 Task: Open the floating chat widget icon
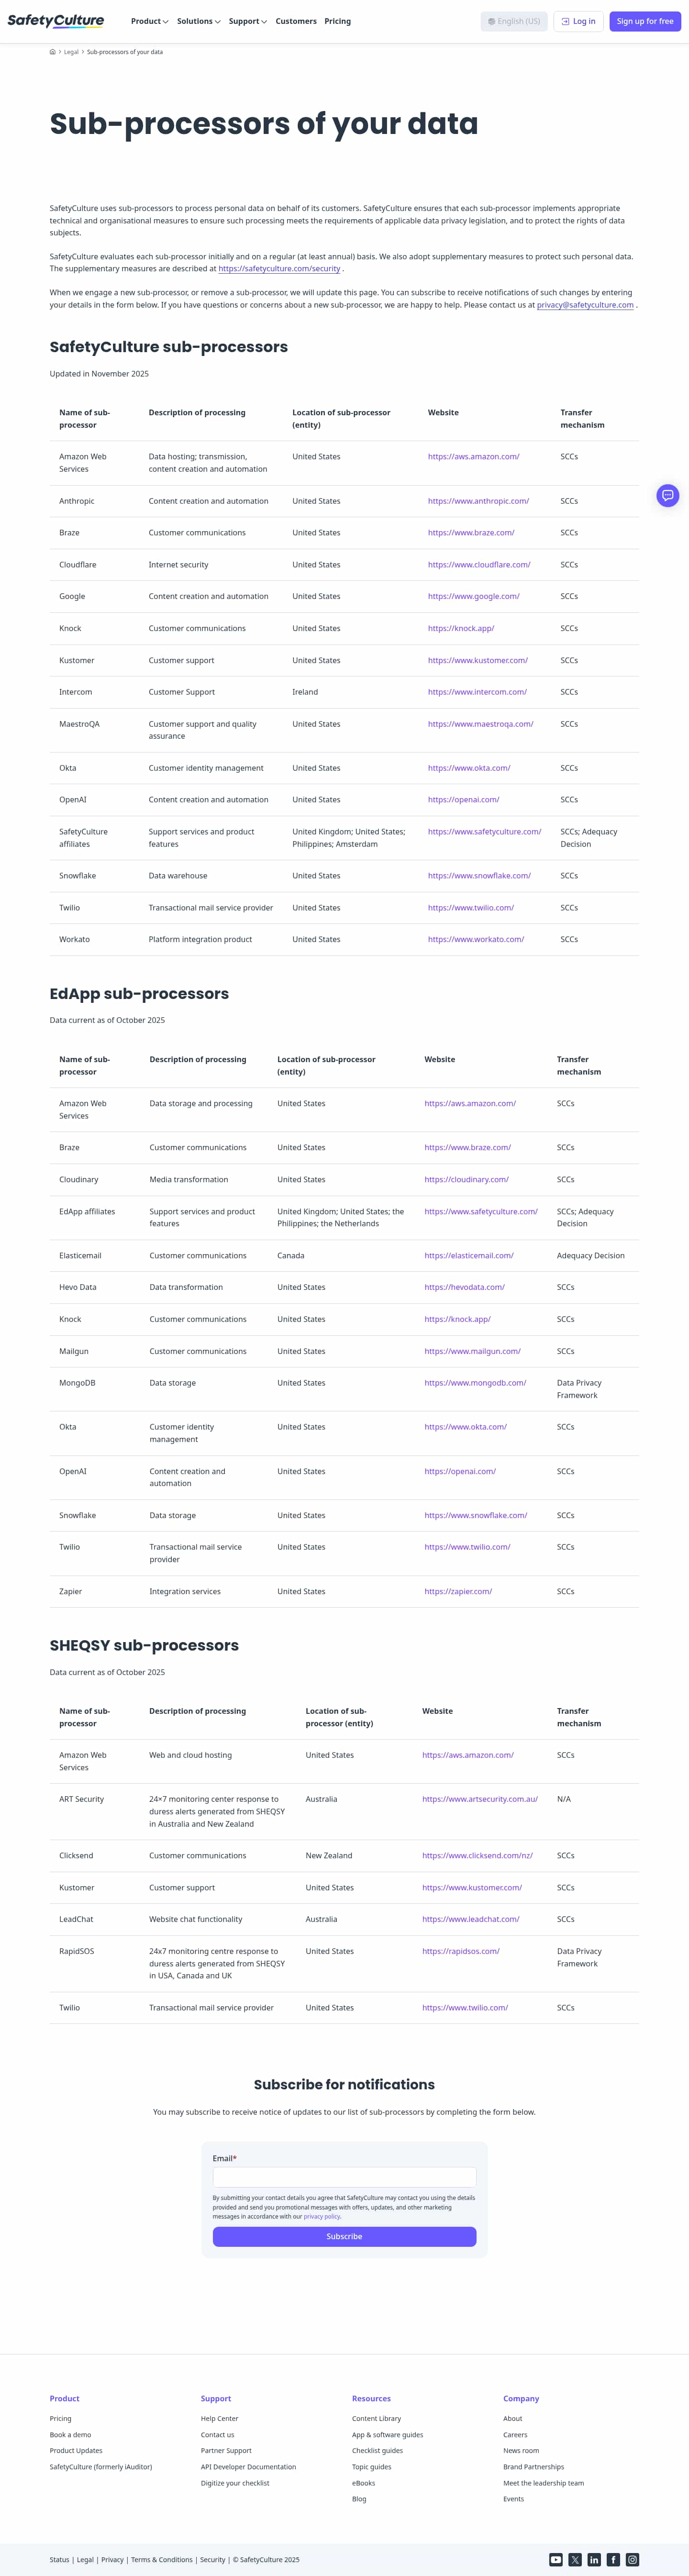pos(667,495)
